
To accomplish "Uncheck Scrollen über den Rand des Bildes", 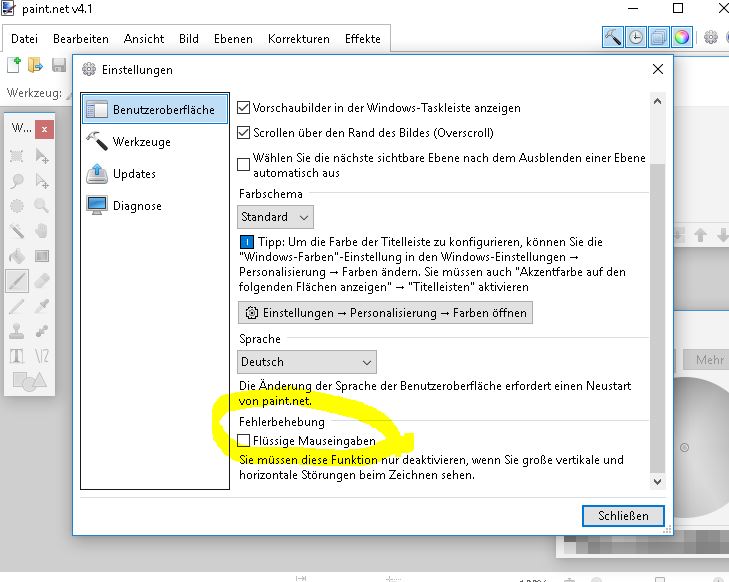I will pos(244,133).
